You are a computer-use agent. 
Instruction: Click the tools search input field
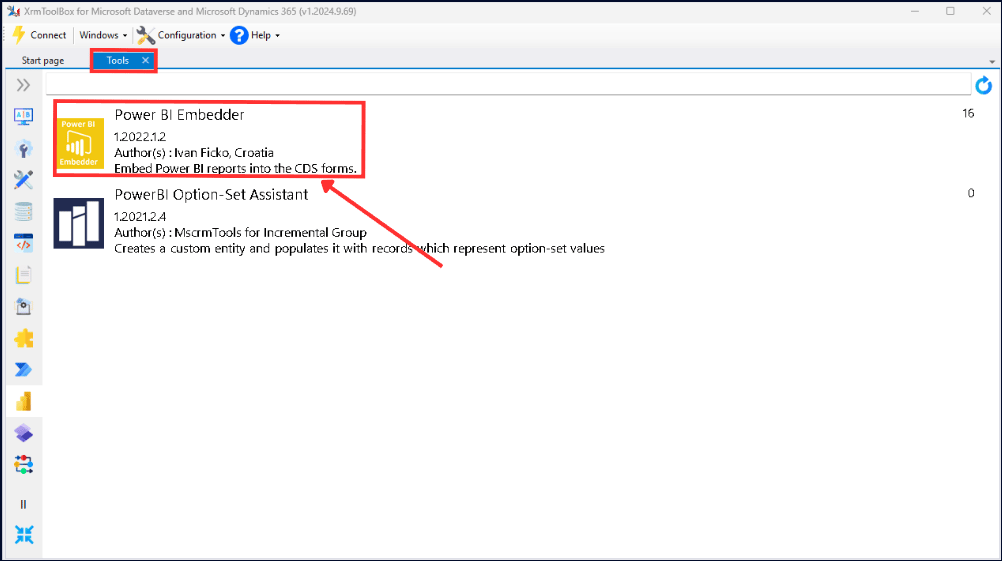(x=508, y=84)
